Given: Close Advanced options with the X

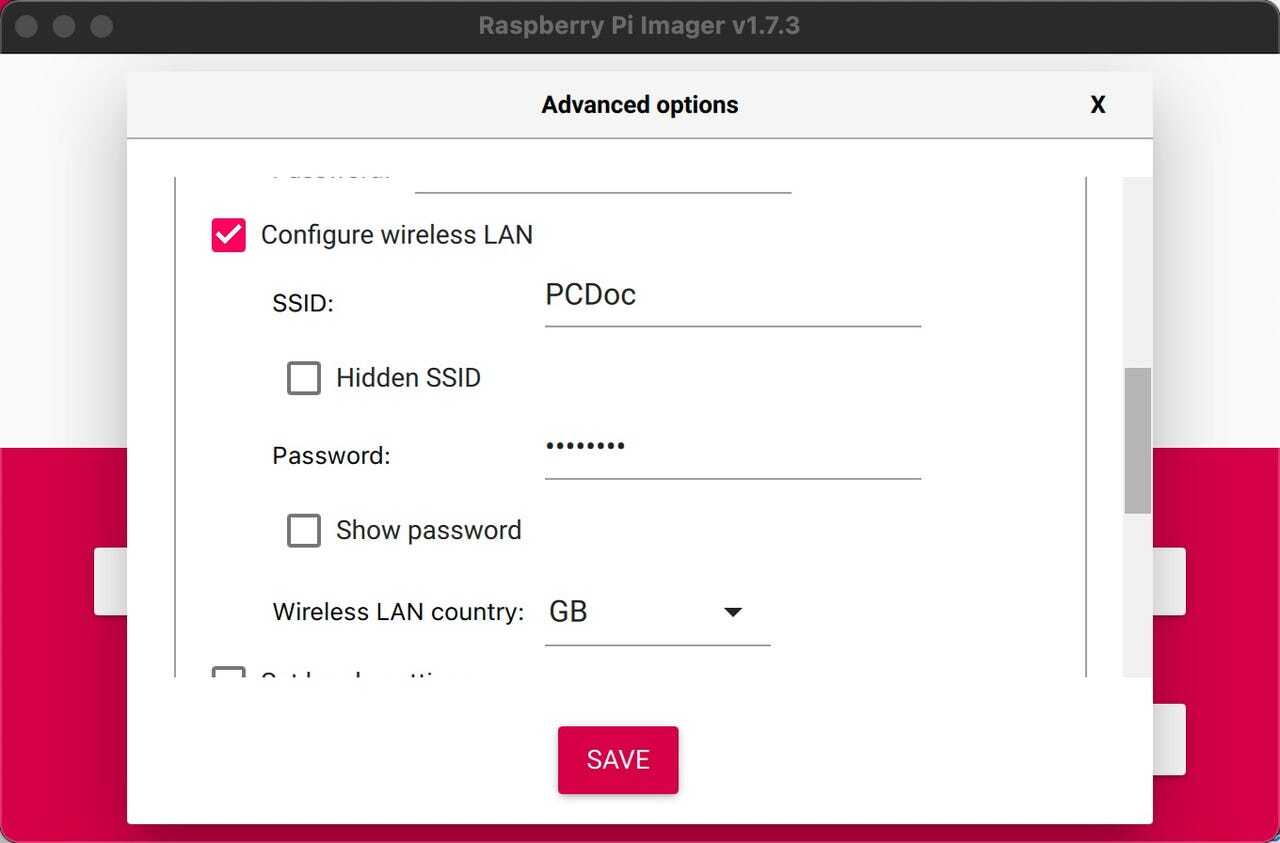Looking at the screenshot, I should click(x=1097, y=105).
